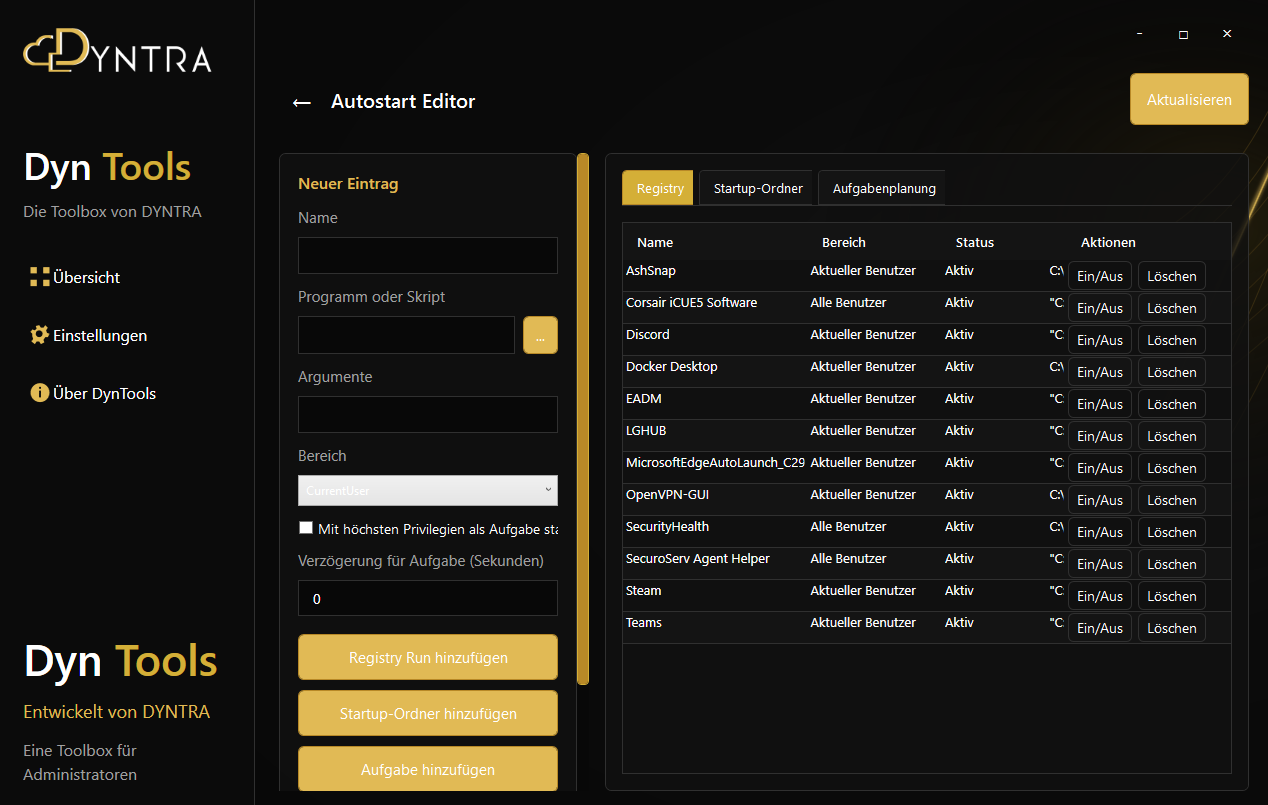Click Registry Run hinzufügen
1268x805 pixels.
coord(428,657)
